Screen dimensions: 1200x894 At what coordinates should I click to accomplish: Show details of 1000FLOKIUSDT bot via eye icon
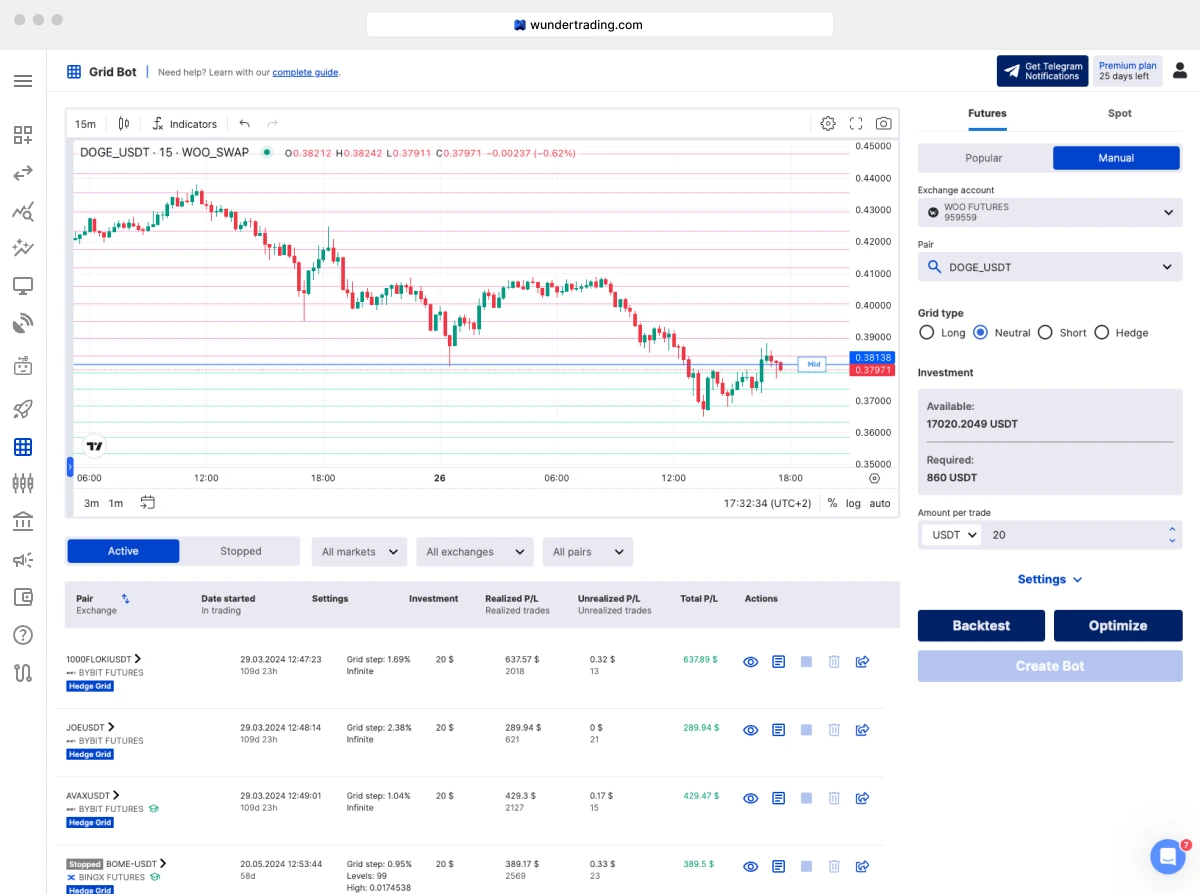750,661
